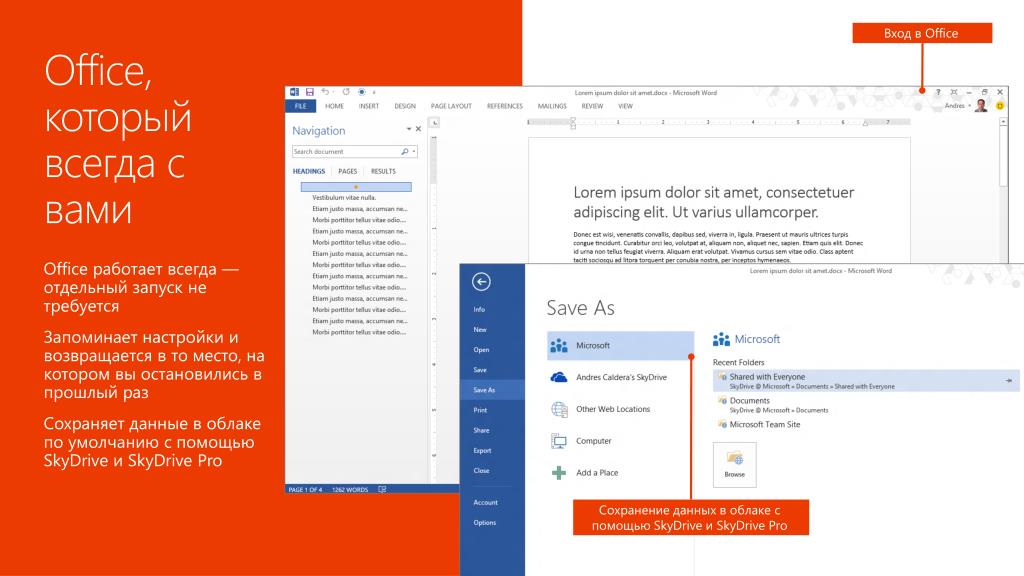Viewport: 1024px width, 576px height.
Task: Open the VIEW ribbon tab
Action: [626, 106]
